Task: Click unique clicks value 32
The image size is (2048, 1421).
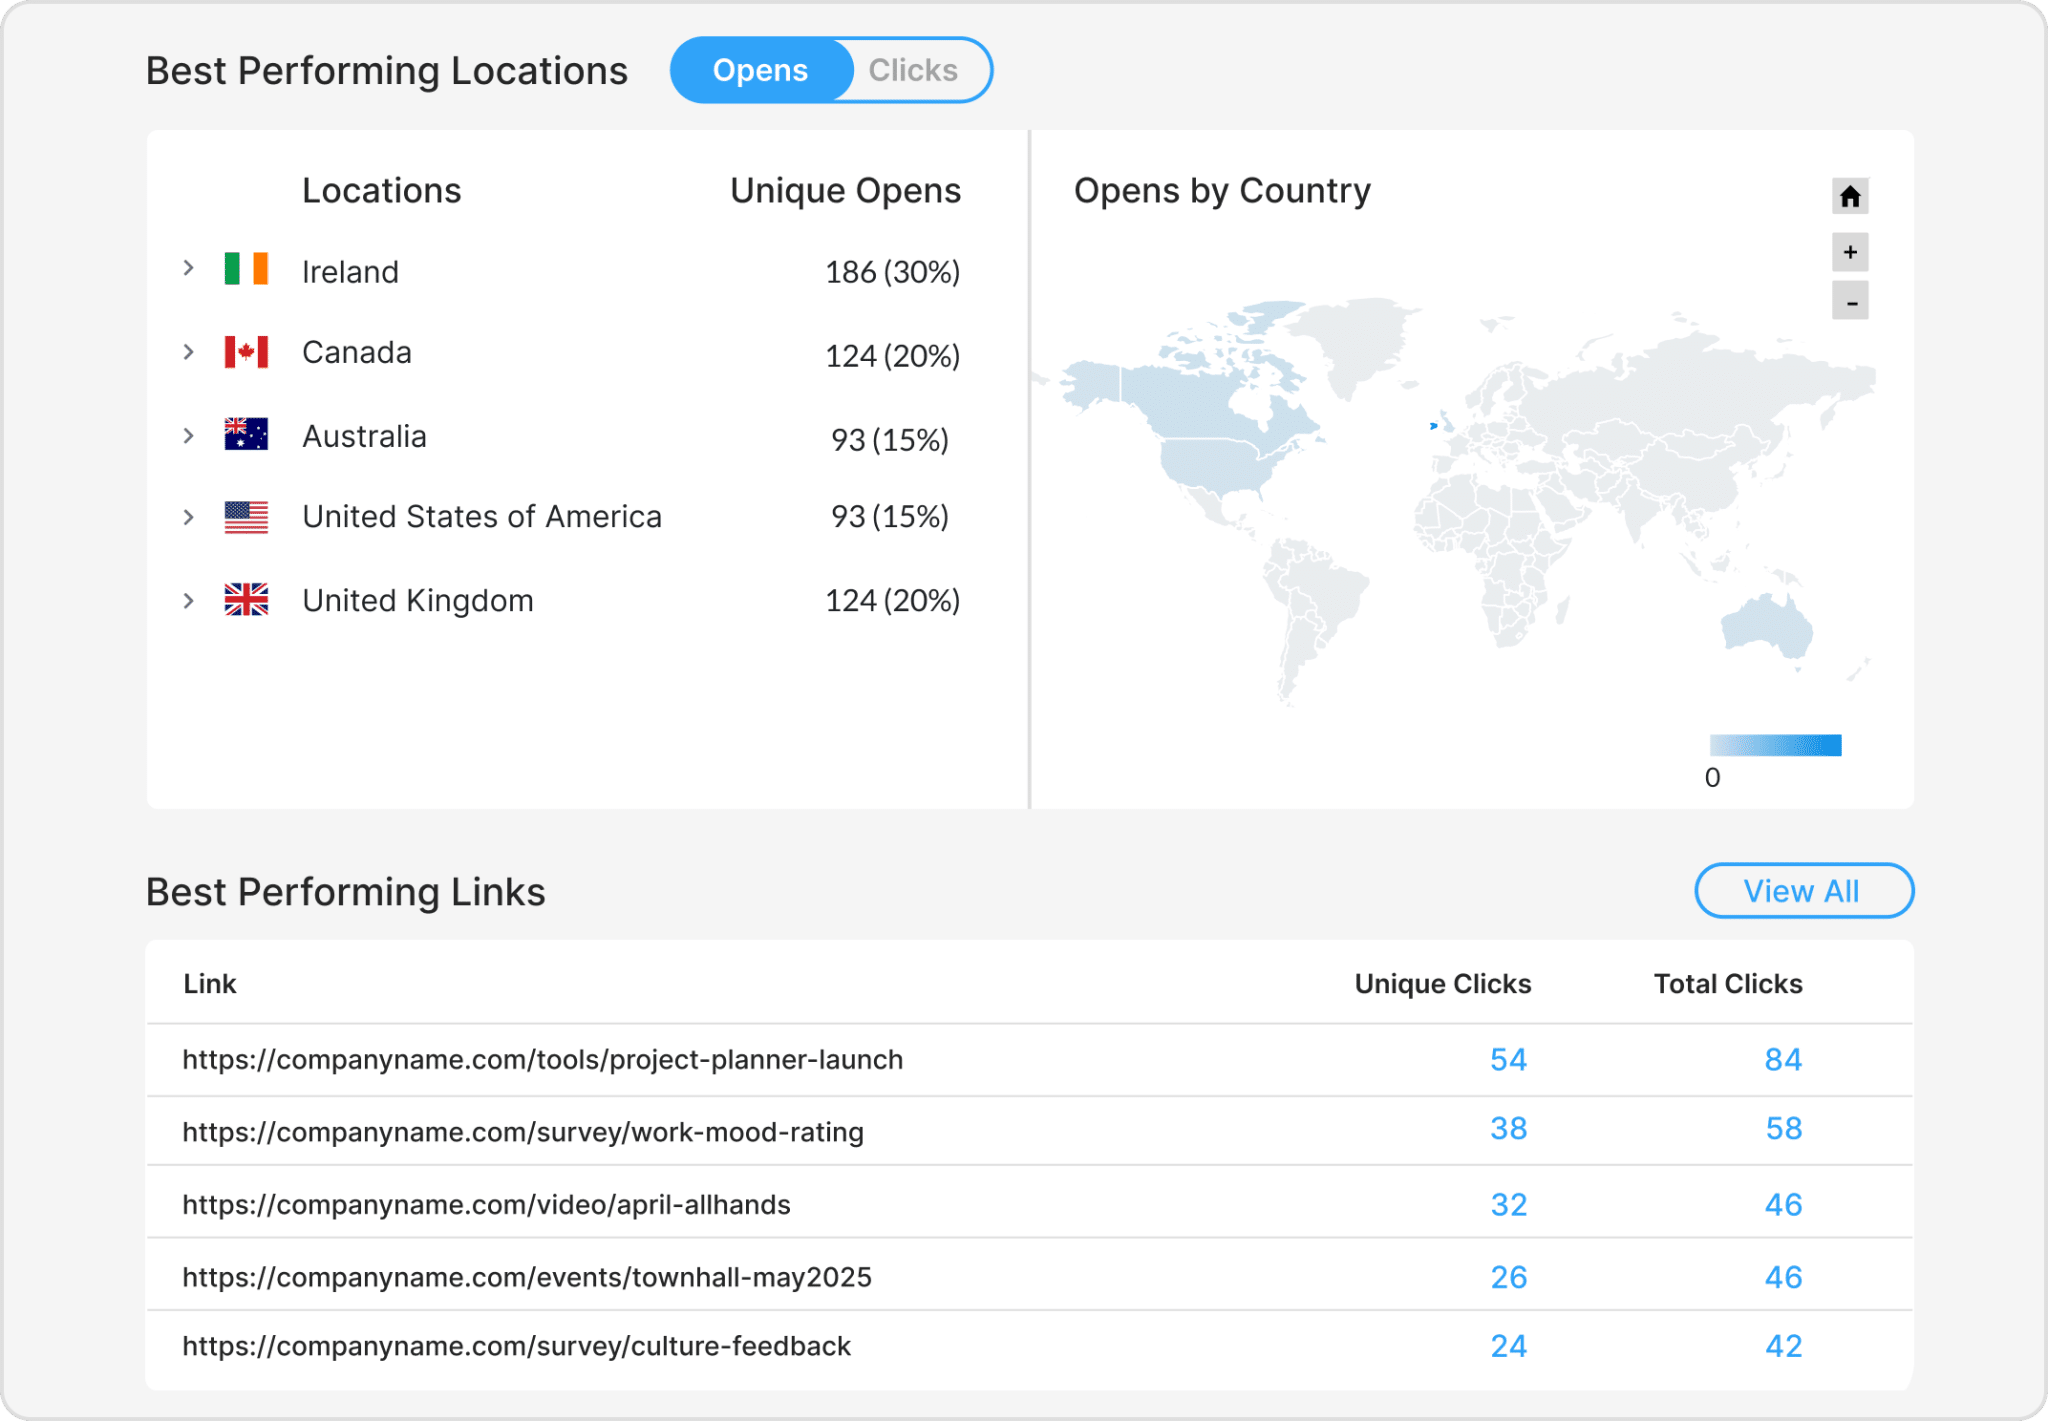Action: click(x=1508, y=1204)
